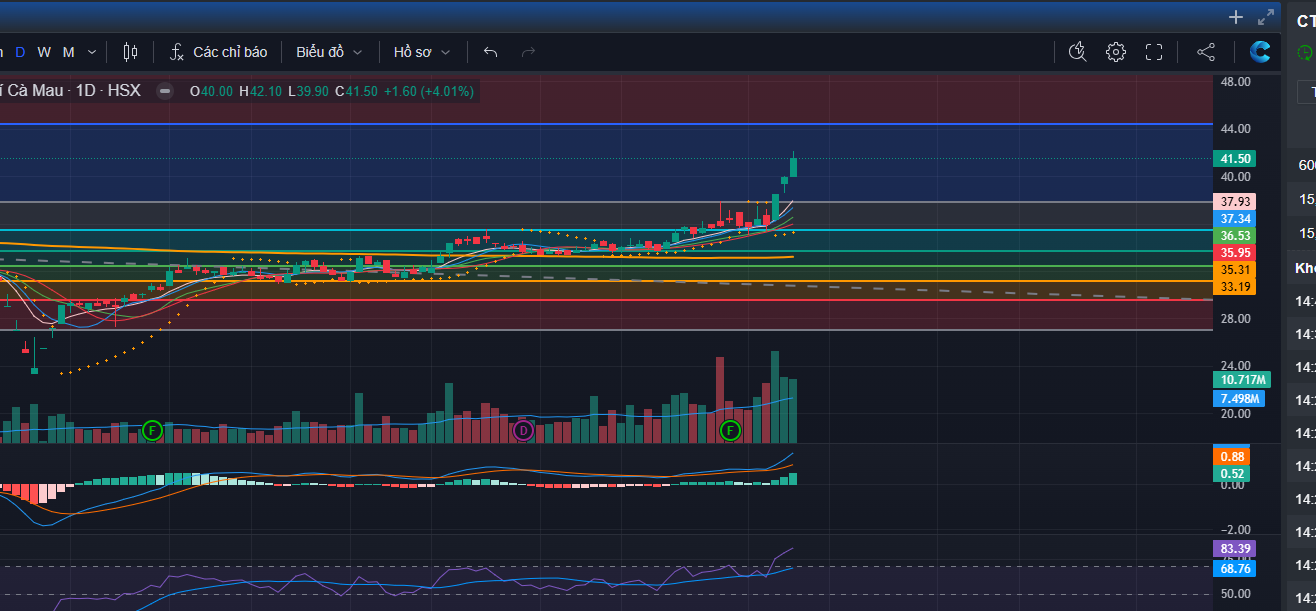
Task: Click Các chỉ báo indicators button
Action: tap(218, 52)
